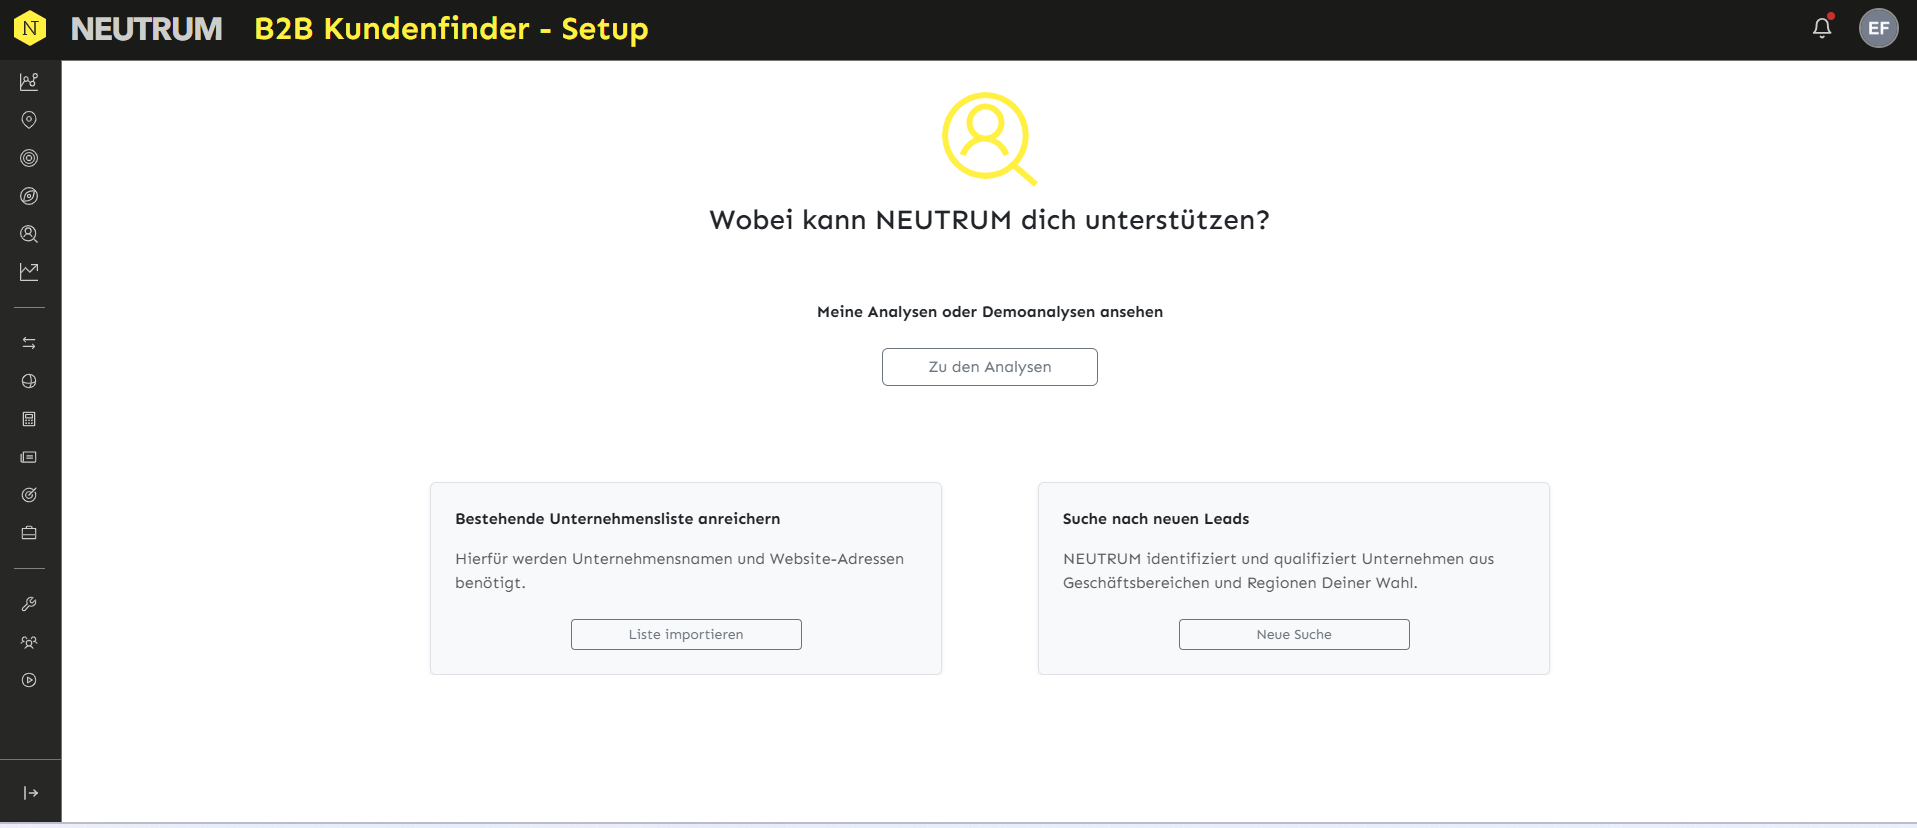Click the NEUTRUM hexagon logo icon
The height and width of the screenshot is (828, 1917).
coord(30,29)
